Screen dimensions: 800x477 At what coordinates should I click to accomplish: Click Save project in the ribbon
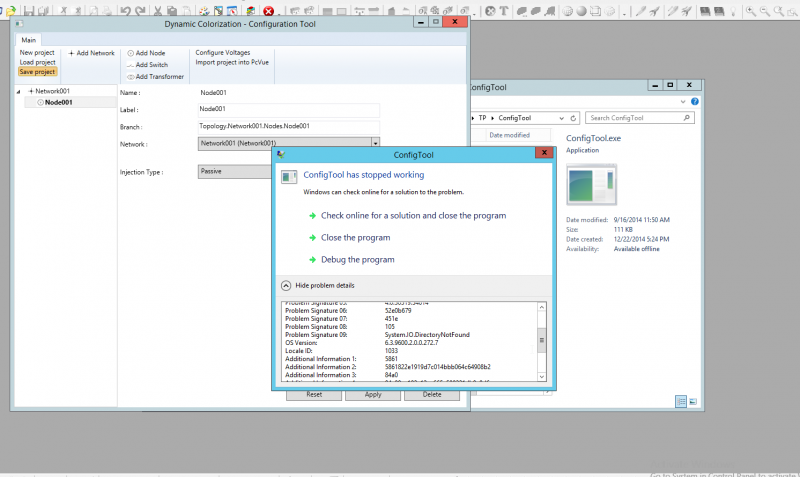(x=37, y=72)
